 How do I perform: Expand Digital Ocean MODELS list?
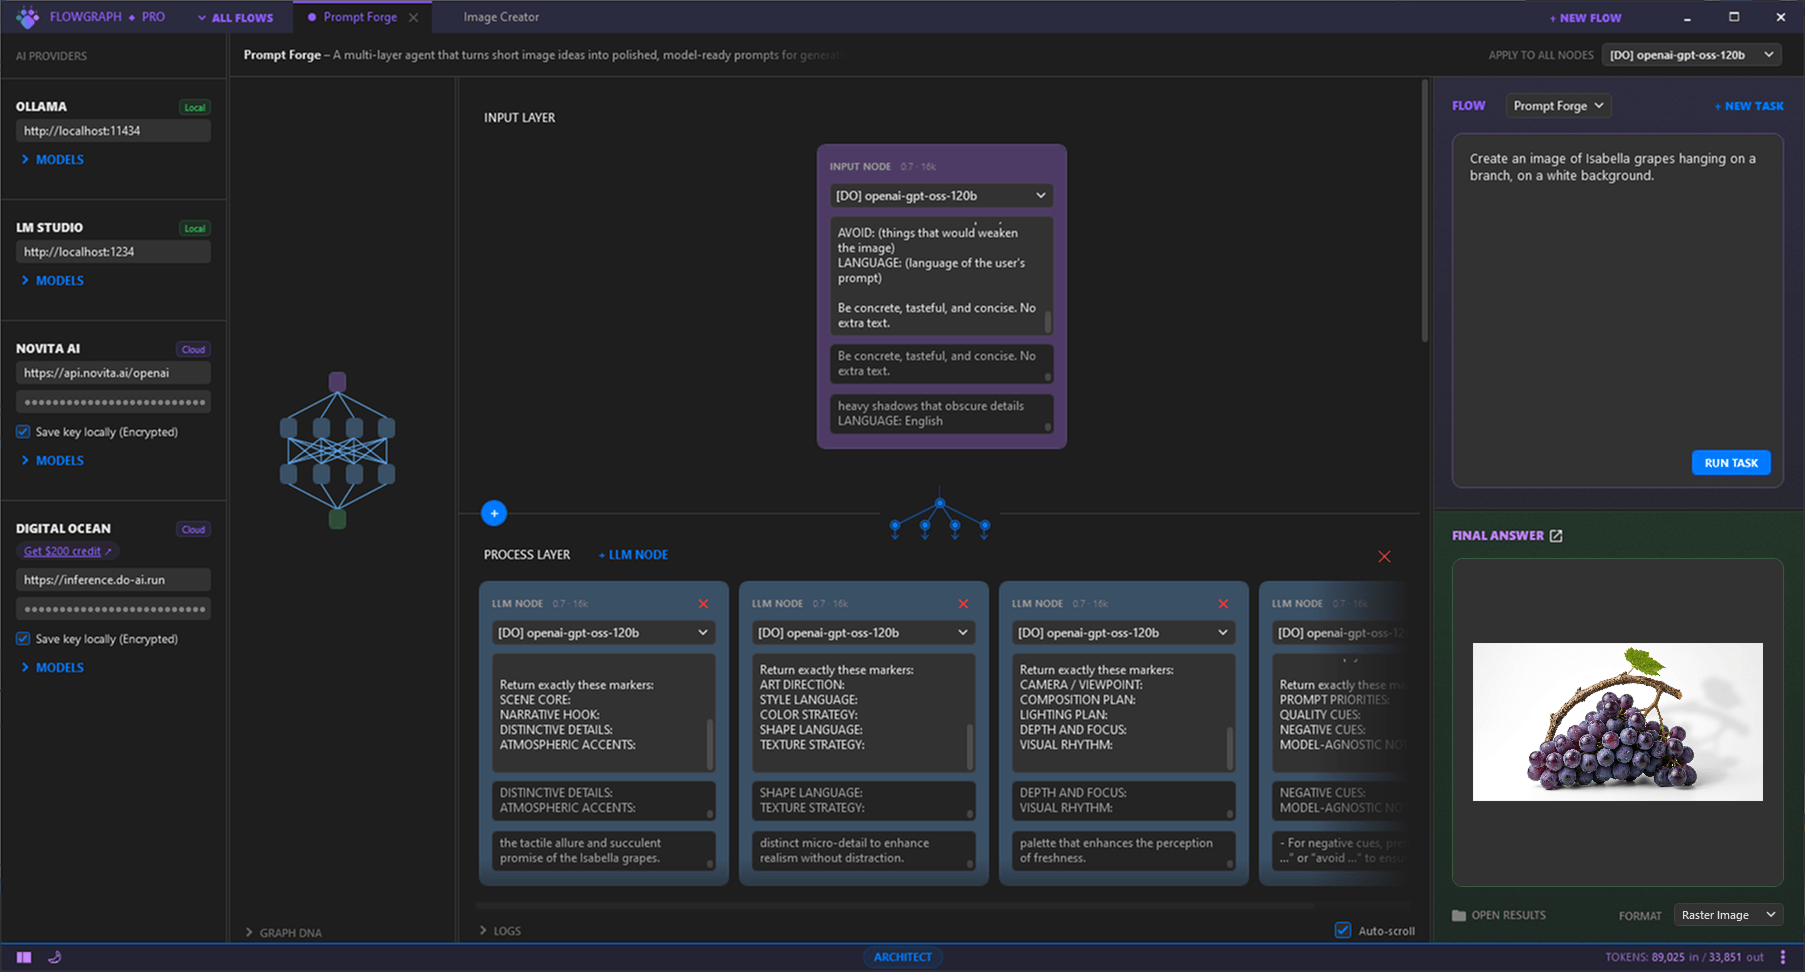click(52, 667)
